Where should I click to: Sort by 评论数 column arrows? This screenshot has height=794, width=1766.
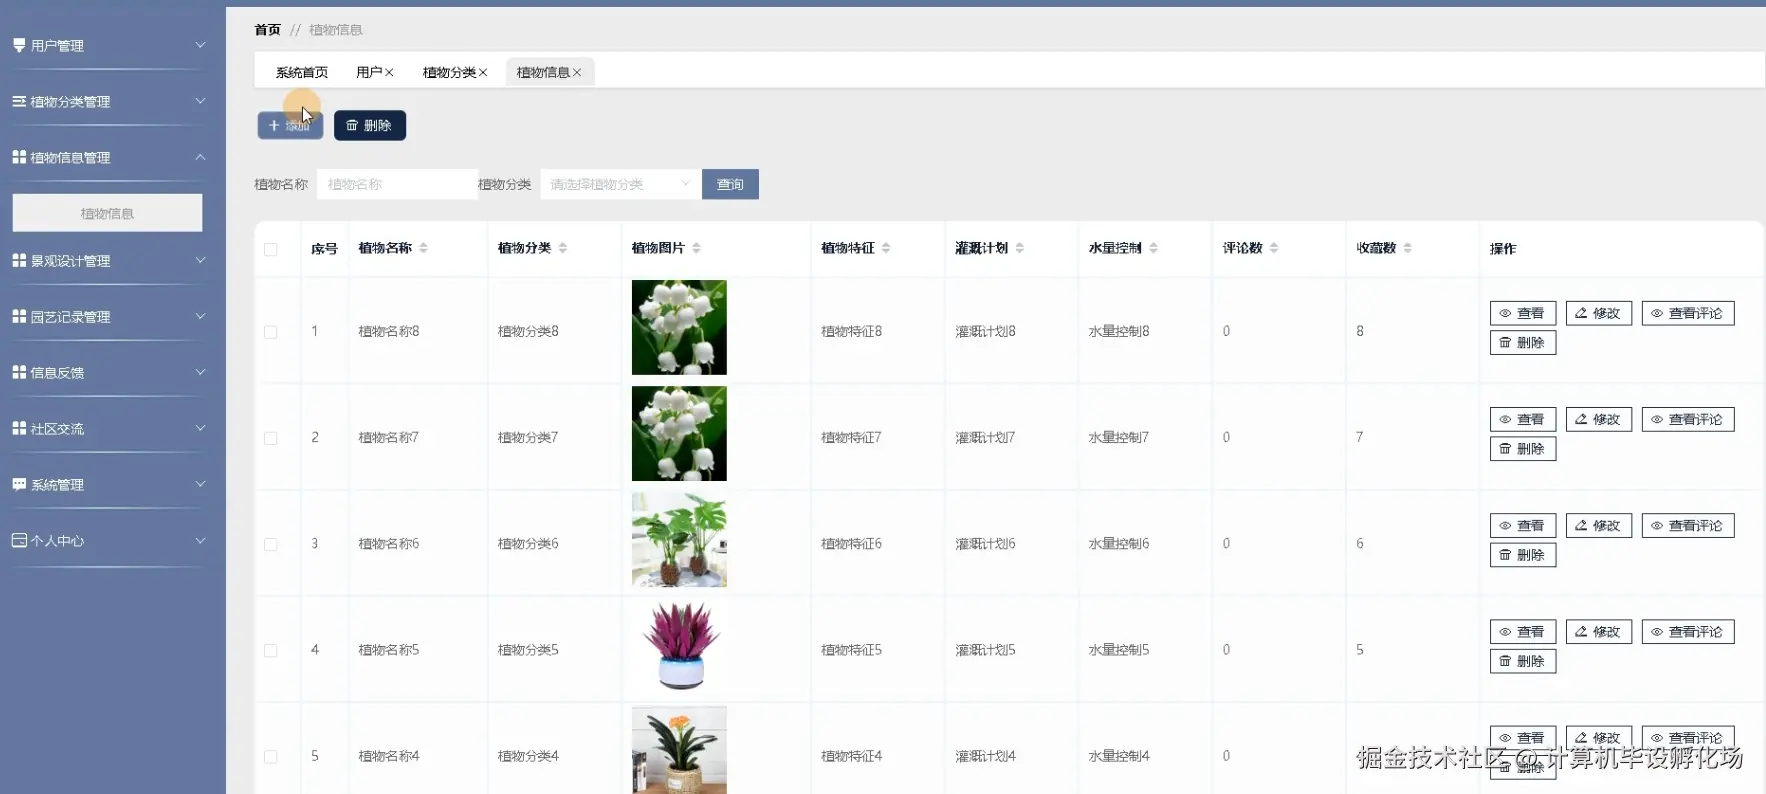[x=1274, y=248]
